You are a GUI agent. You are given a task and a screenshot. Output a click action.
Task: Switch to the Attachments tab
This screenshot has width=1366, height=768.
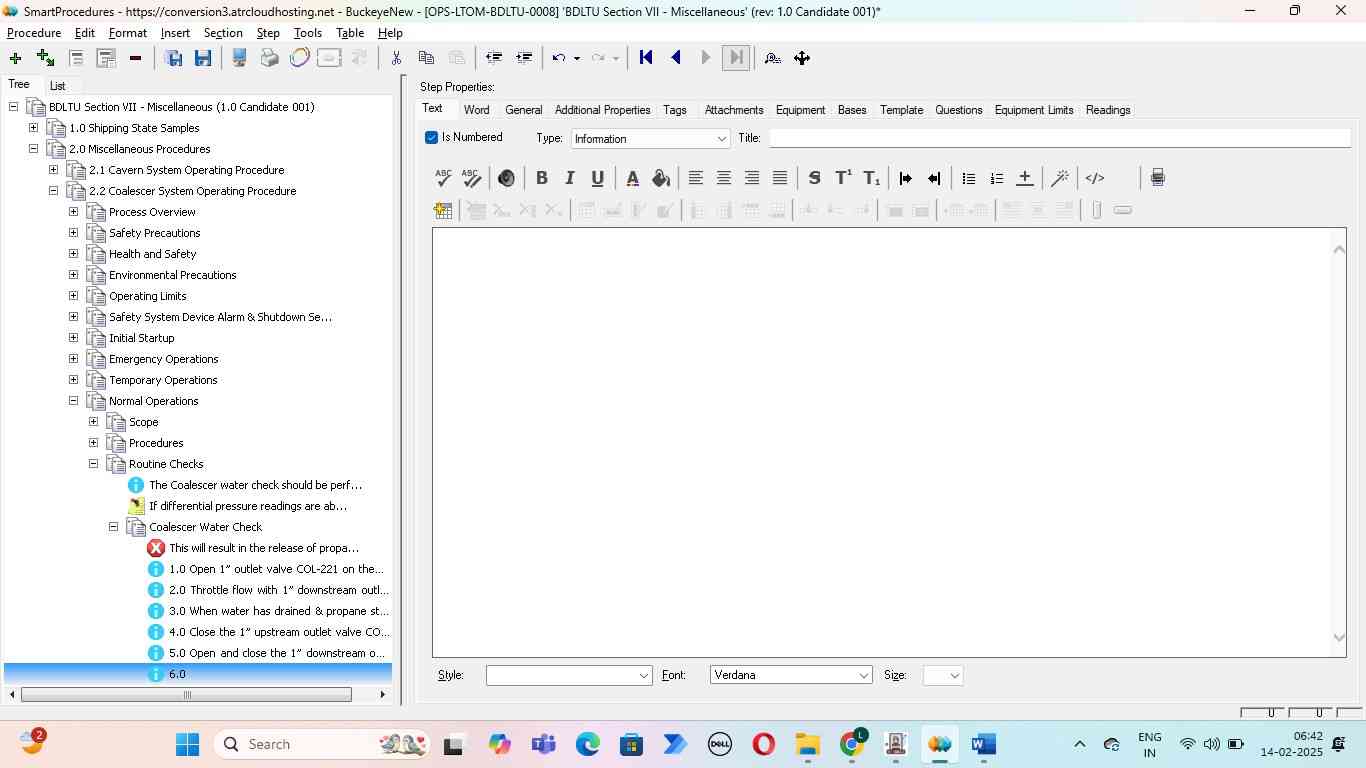[733, 110]
